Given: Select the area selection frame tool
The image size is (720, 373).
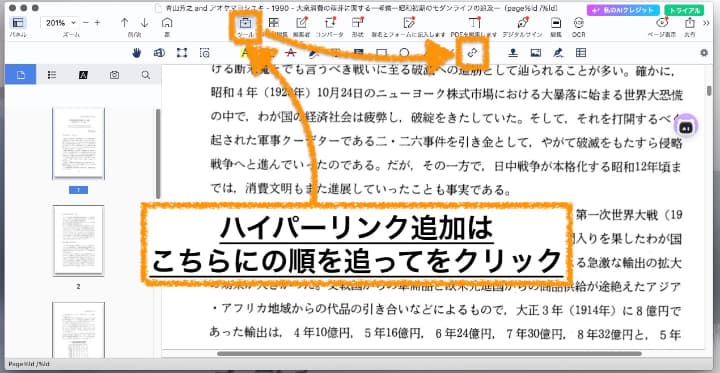Looking at the screenshot, I should (x=182, y=53).
